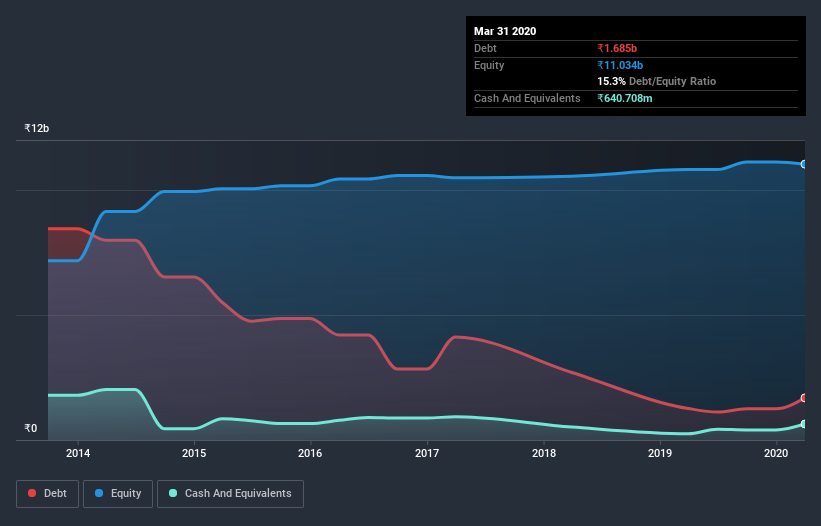The height and width of the screenshot is (526, 821).
Task: Click the ₹11.034b equity value
Action: click(x=620, y=65)
